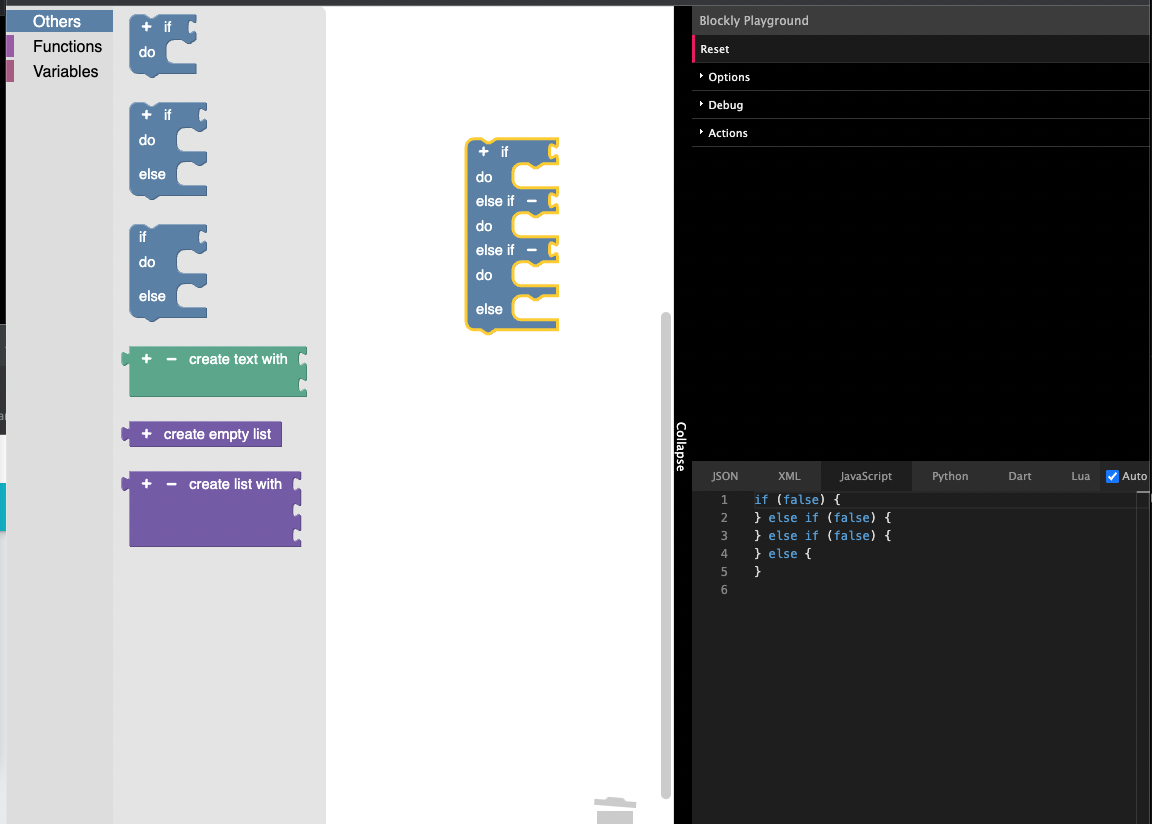The height and width of the screenshot is (824, 1152).
Task: Select the Others toolbox category
Action: point(60,21)
